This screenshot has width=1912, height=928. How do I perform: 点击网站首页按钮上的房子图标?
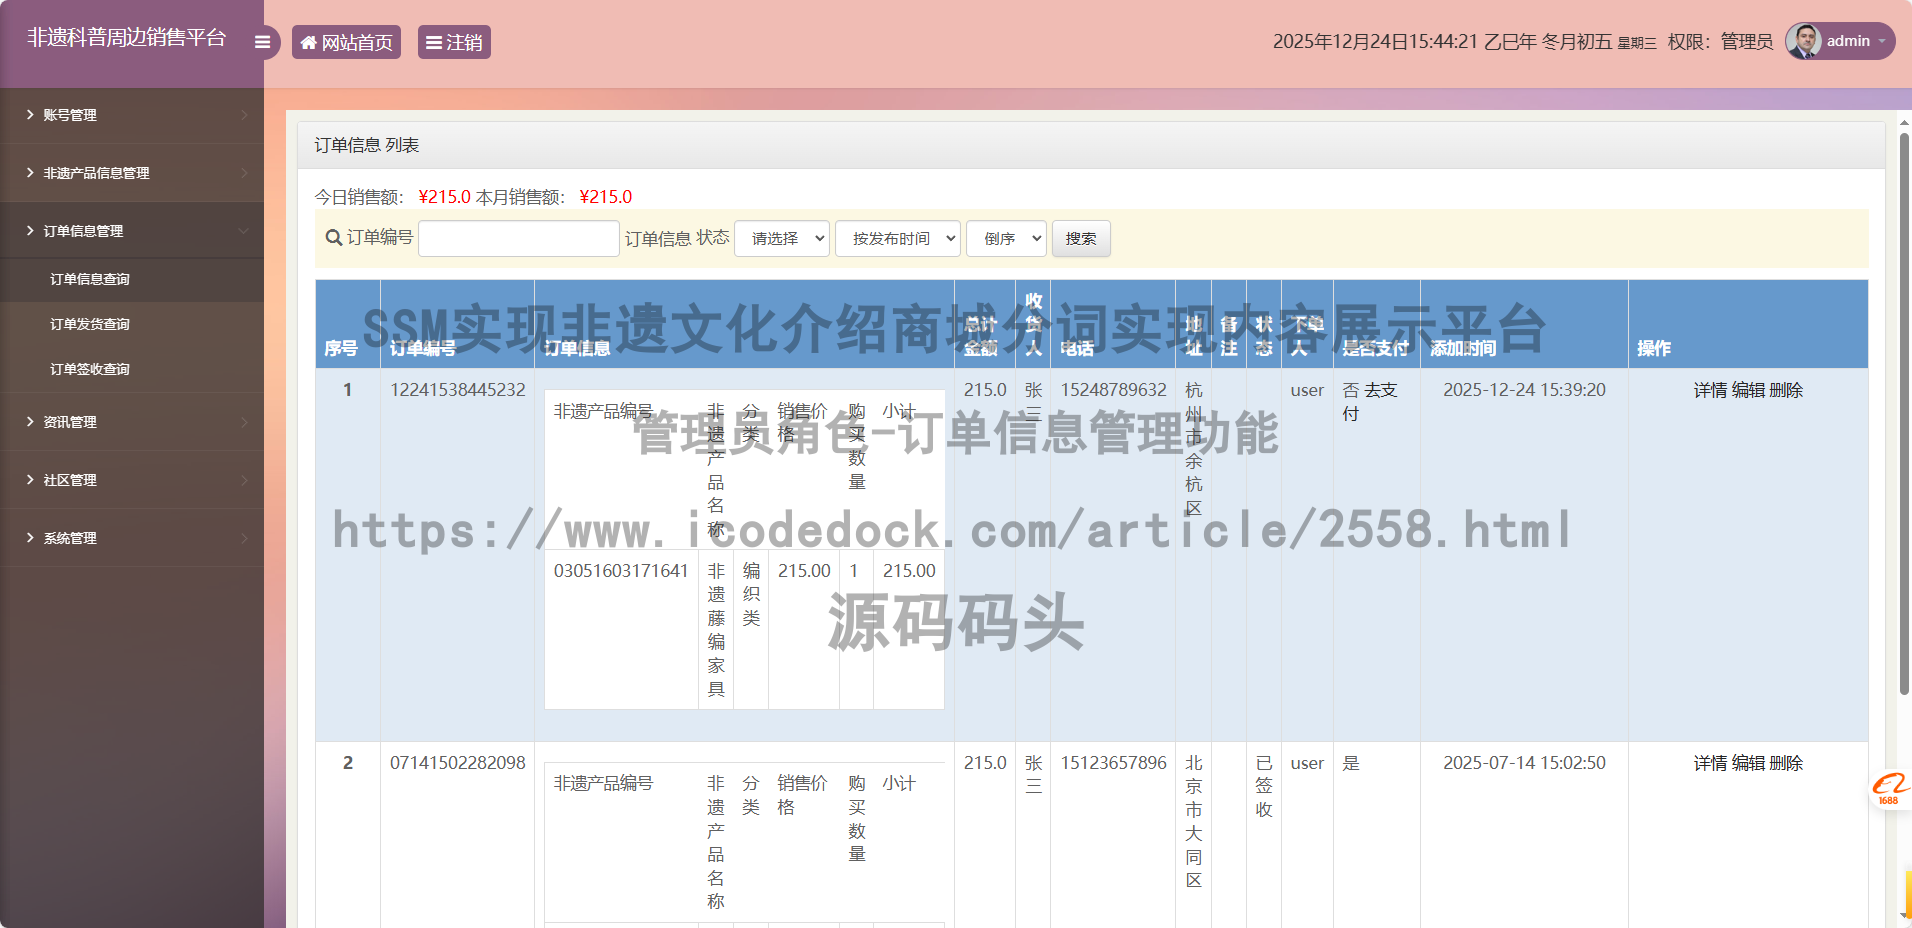click(x=308, y=42)
